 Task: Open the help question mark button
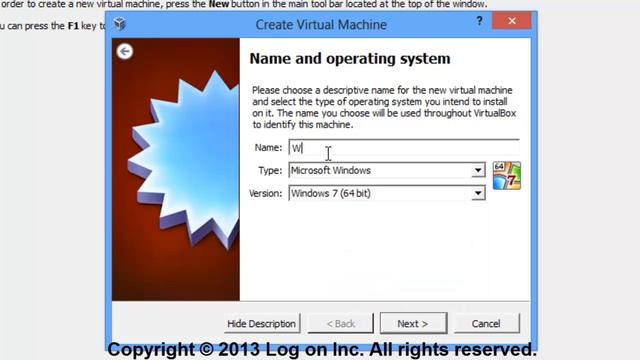click(x=479, y=21)
